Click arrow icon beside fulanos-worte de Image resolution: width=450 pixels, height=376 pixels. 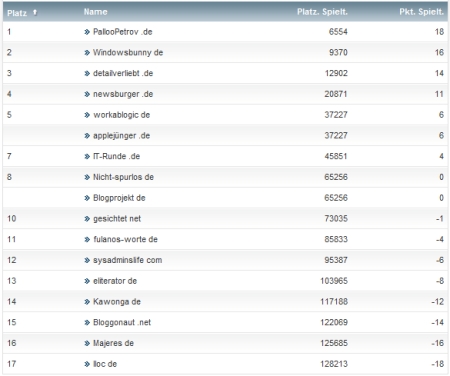pos(87,239)
